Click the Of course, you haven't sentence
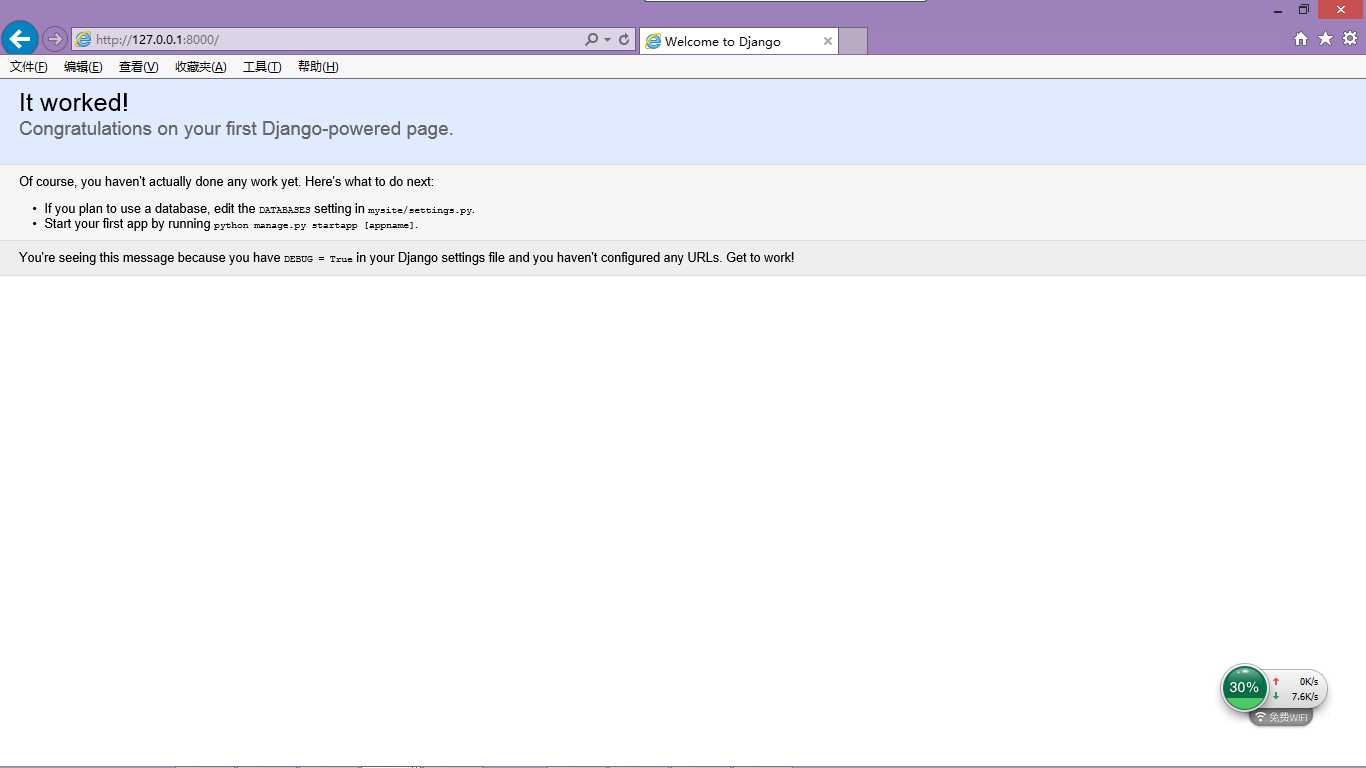Image resolution: width=1366 pixels, height=768 pixels. (x=227, y=182)
